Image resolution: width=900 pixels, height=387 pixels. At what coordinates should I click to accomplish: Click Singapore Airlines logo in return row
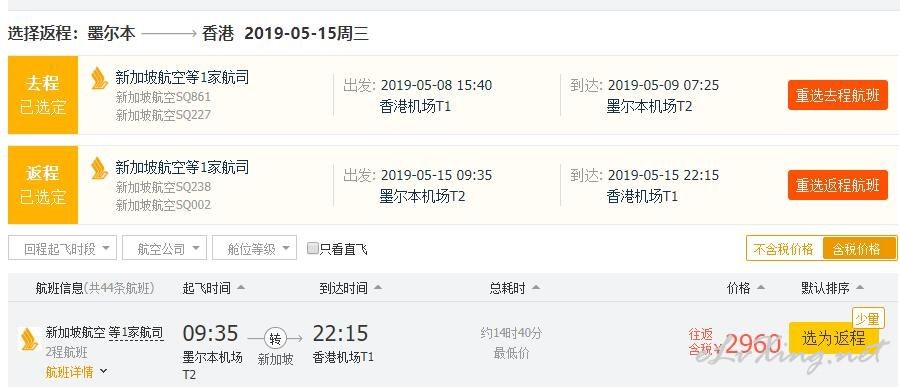(x=99, y=168)
